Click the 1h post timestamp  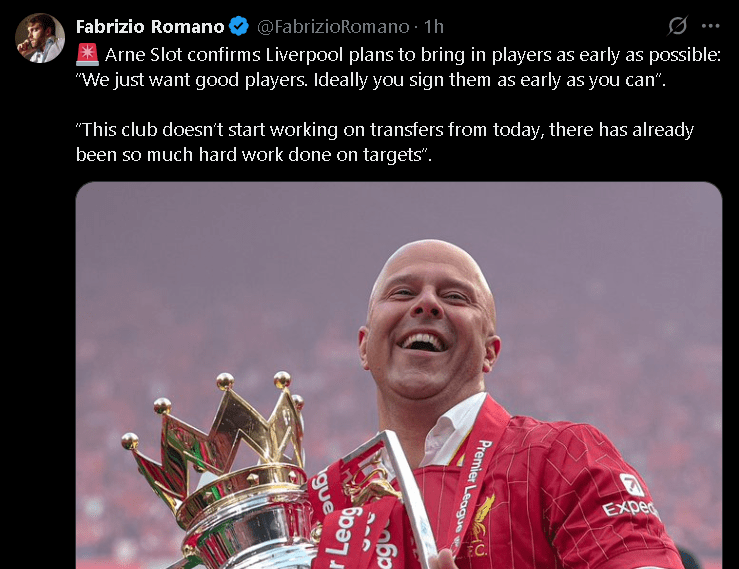(434, 27)
